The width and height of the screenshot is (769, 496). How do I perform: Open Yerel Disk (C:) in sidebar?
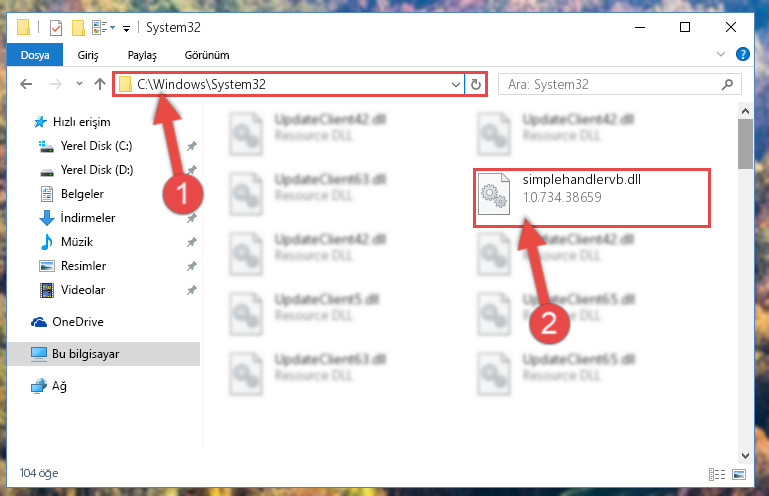click(x=96, y=146)
